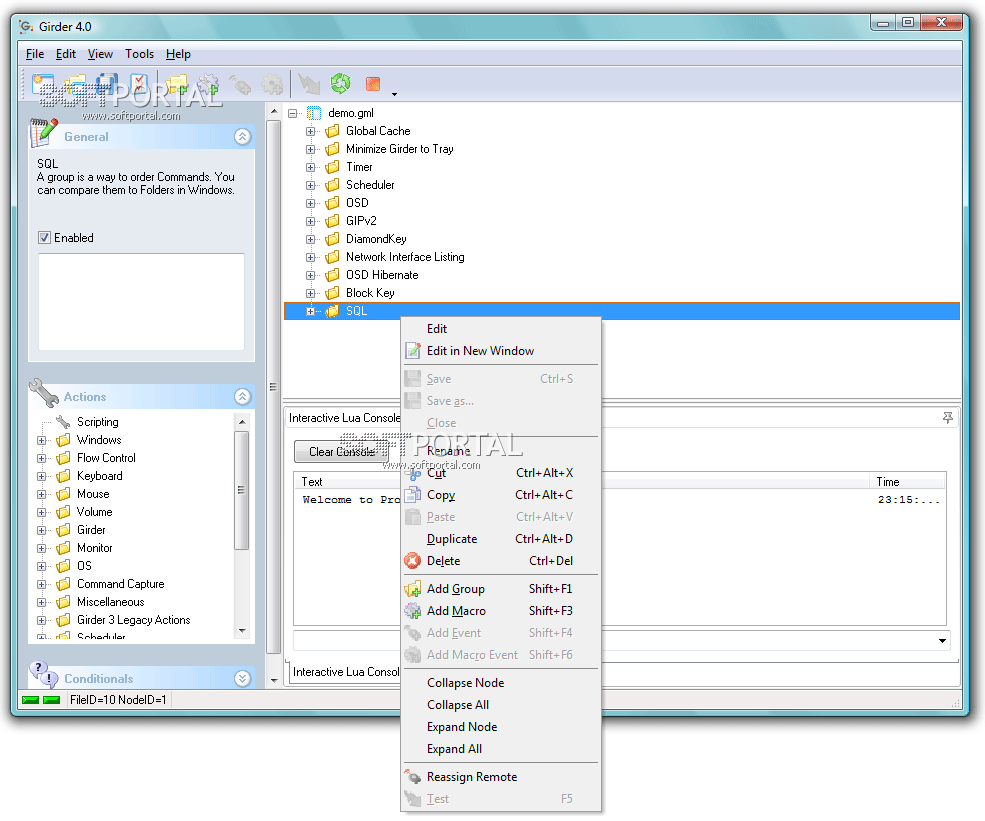
Task: Click the Open file folder toolbar icon
Action: pos(75,84)
